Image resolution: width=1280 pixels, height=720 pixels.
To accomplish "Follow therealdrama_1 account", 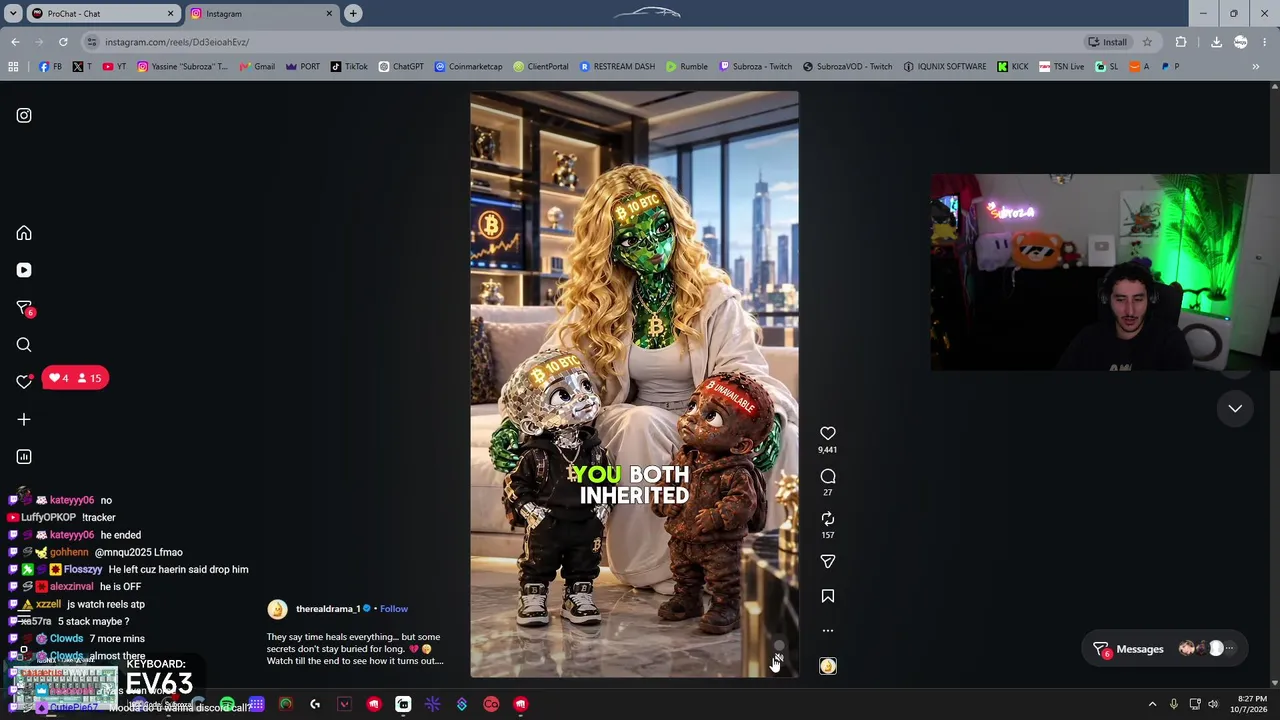I will pyautogui.click(x=394, y=609).
